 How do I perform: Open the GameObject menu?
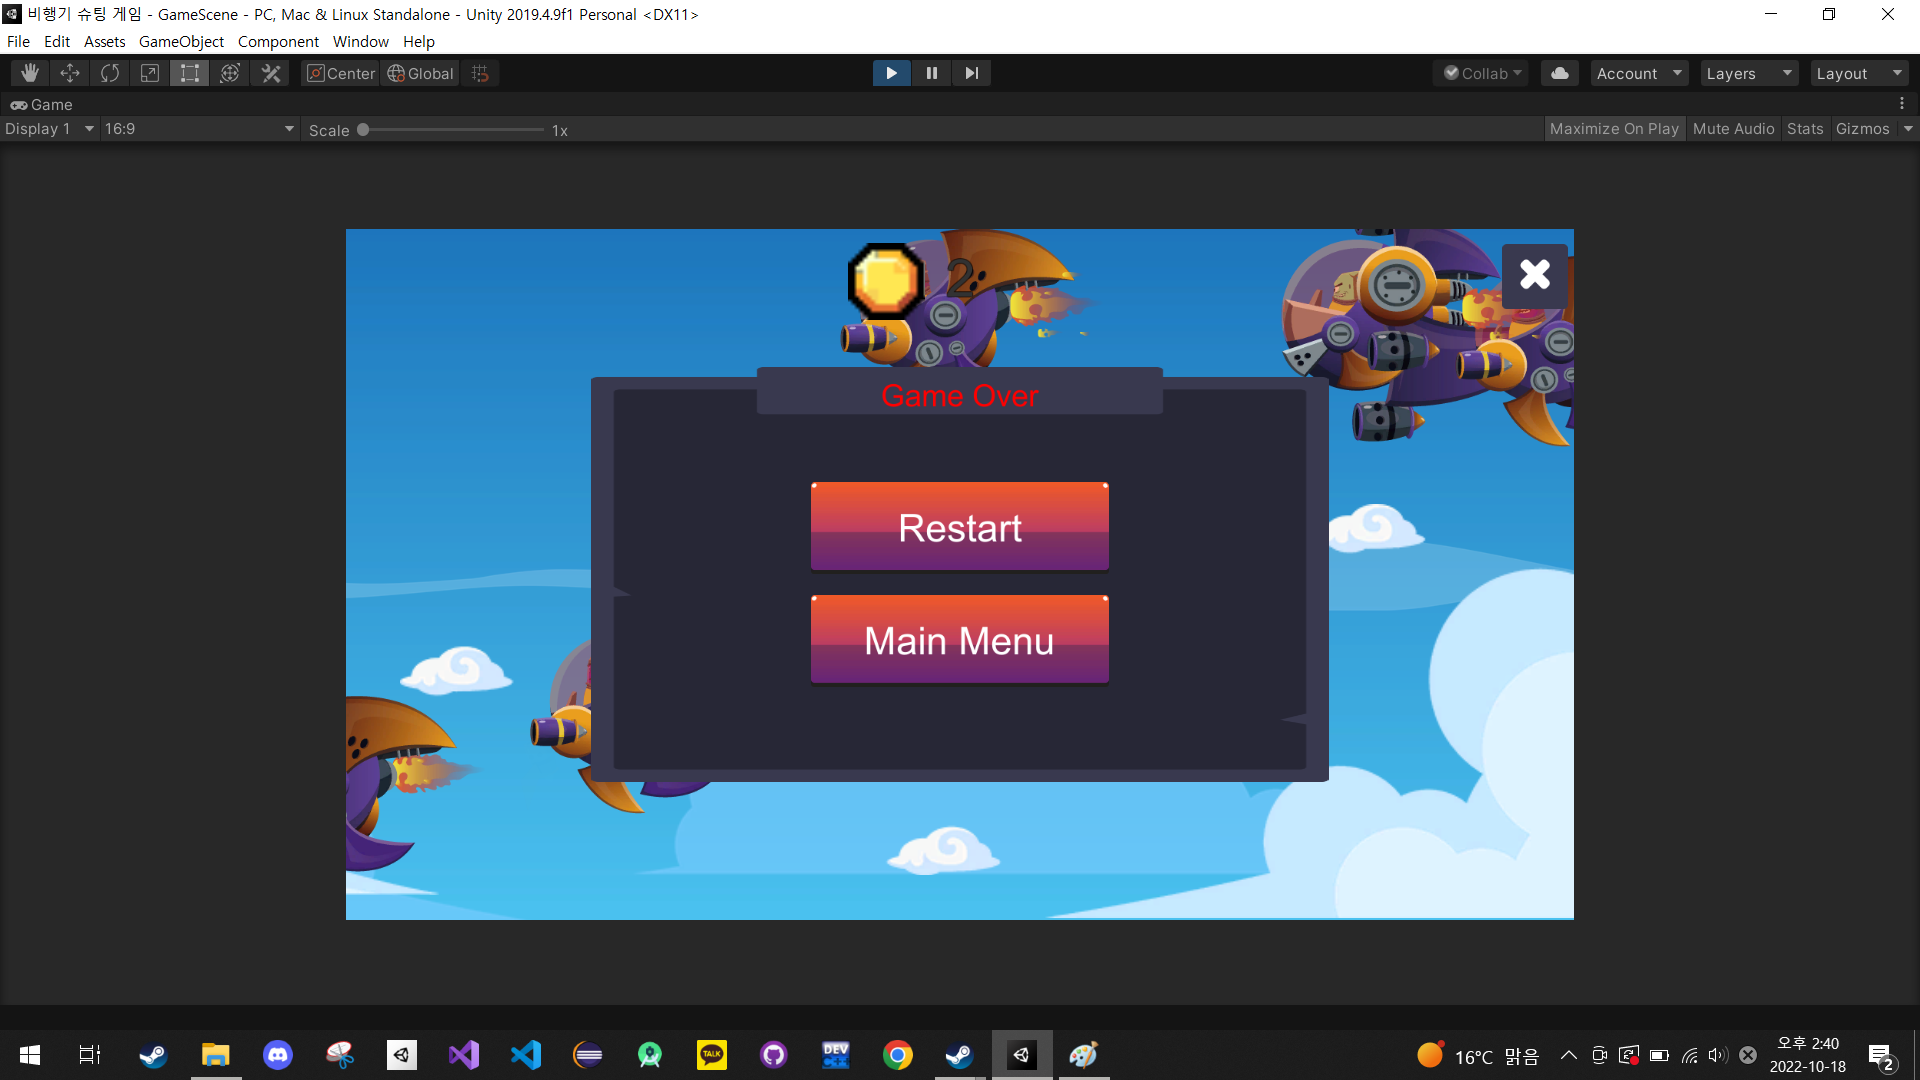pyautogui.click(x=181, y=41)
